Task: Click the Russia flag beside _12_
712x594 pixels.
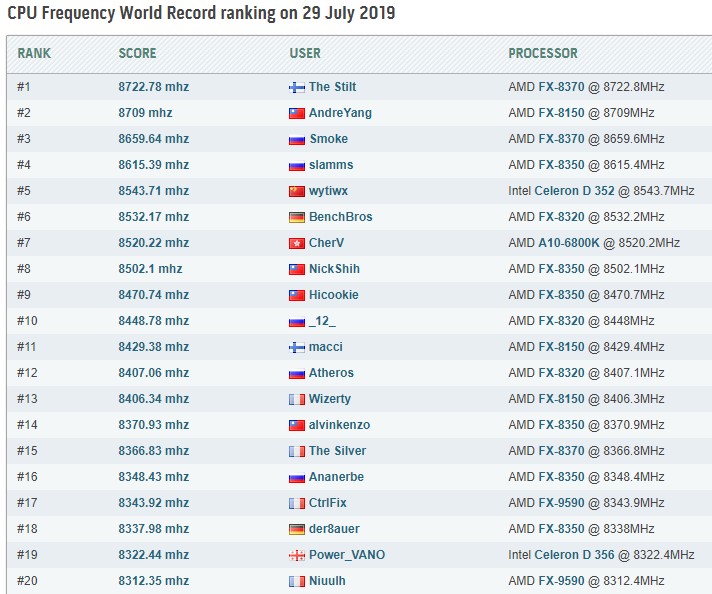Action: pos(297,321)
